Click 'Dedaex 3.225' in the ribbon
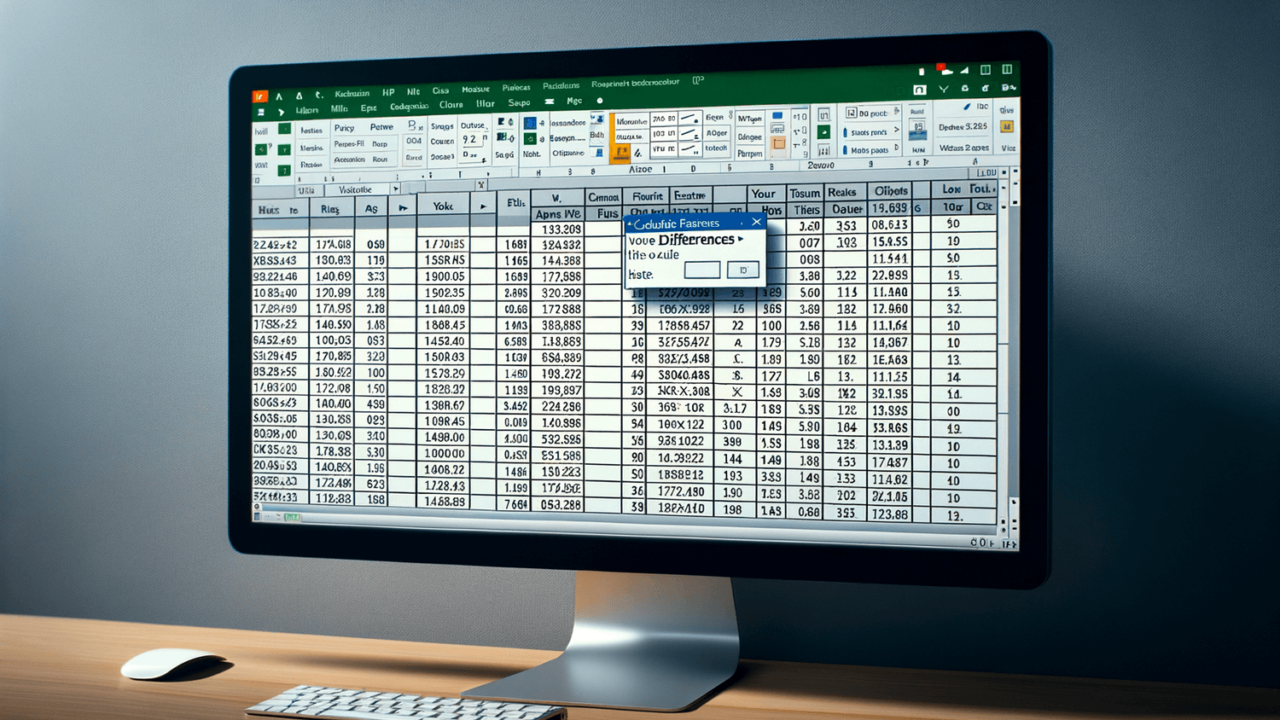The height and width of the screenshot is (720, 1280). point(963,127)
